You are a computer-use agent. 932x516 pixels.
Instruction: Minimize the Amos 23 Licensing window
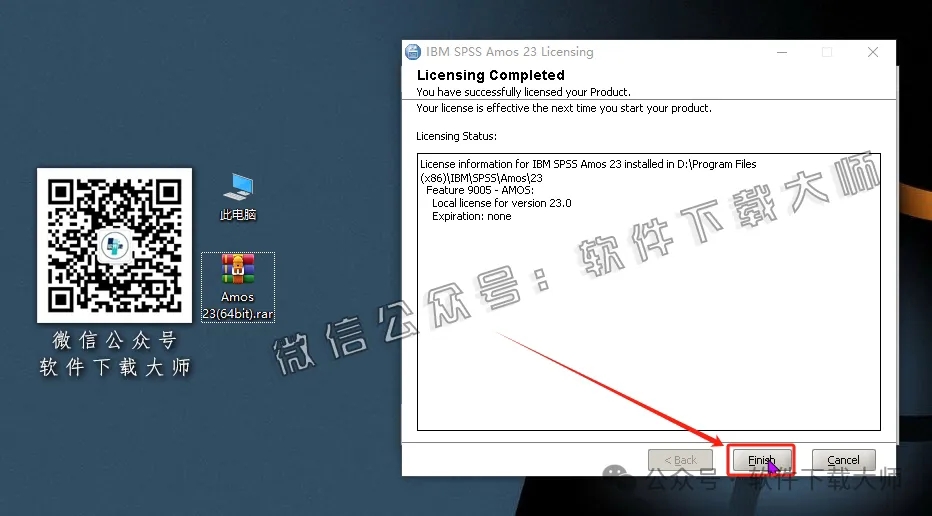click(x=782, y=52)
